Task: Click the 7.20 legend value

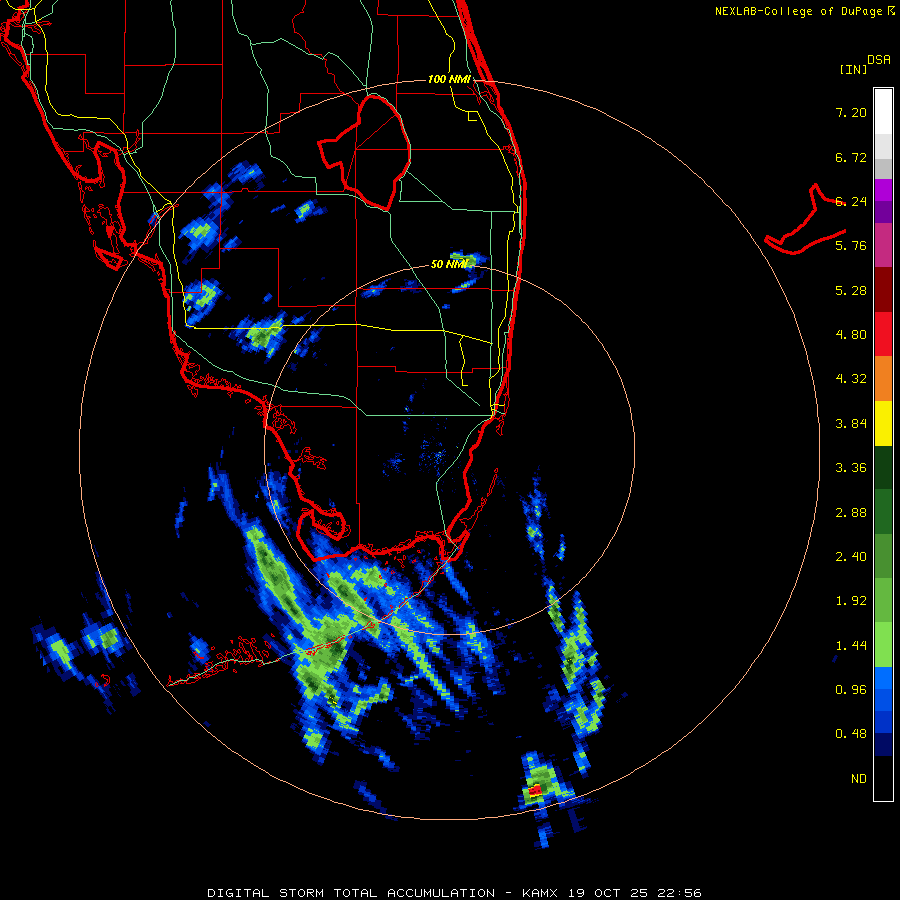Action: pos(851,112)
